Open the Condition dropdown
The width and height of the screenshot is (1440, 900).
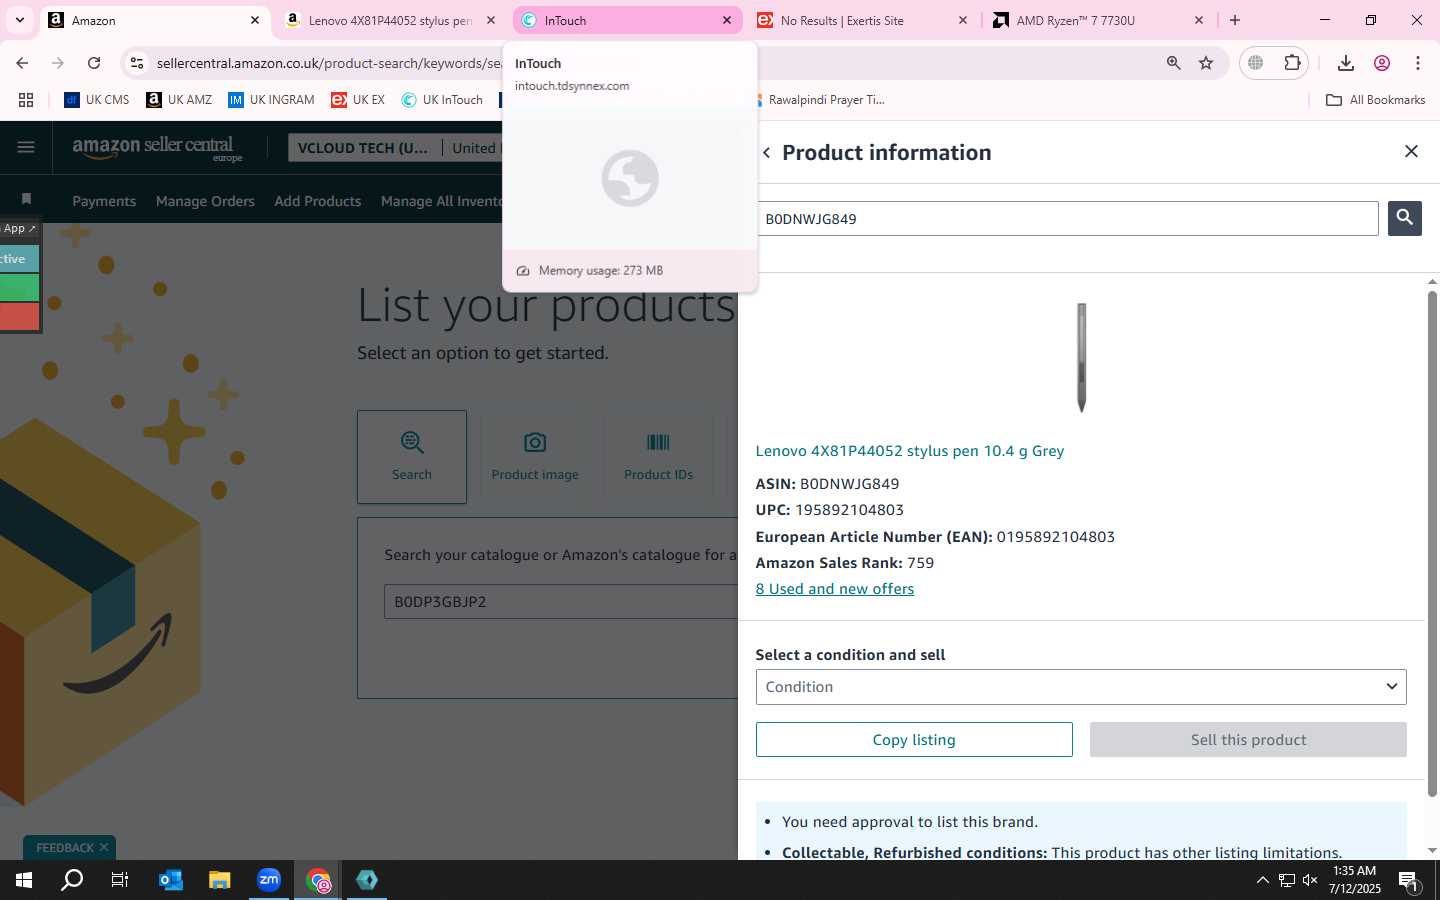[1081, 687]
